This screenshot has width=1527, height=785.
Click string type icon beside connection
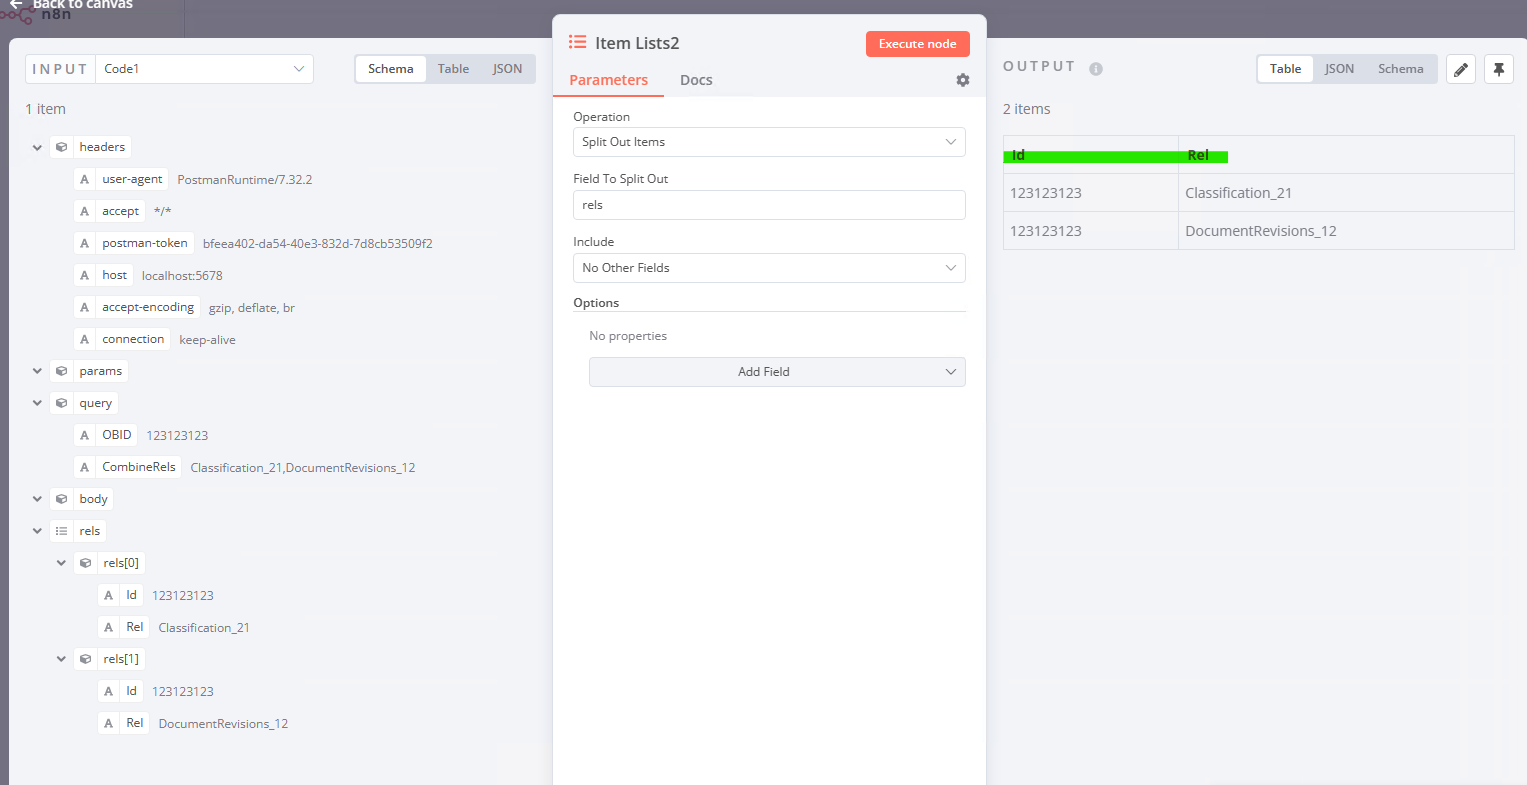[x=85, y=339]
